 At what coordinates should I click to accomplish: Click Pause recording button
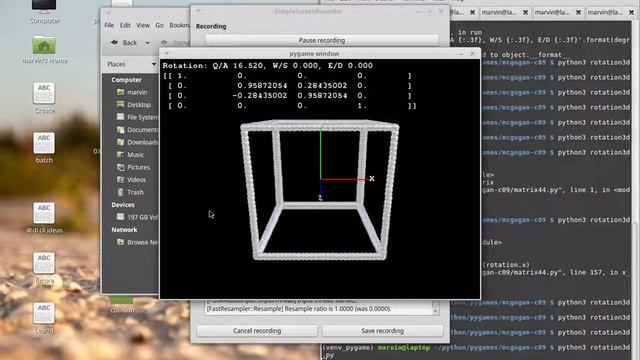point(322,40)
